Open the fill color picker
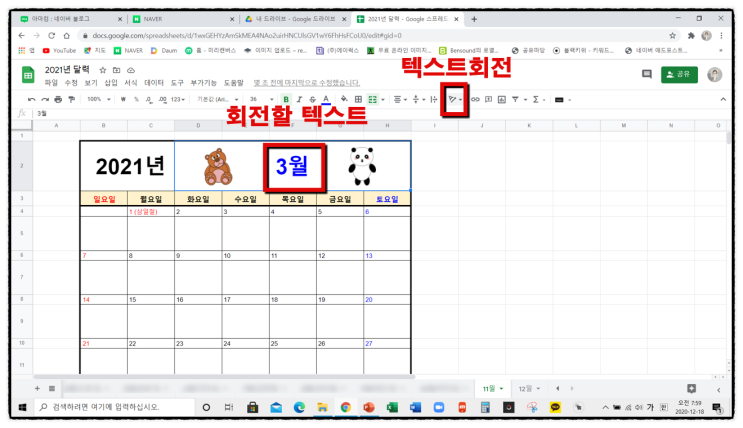 tap(344, 100)
